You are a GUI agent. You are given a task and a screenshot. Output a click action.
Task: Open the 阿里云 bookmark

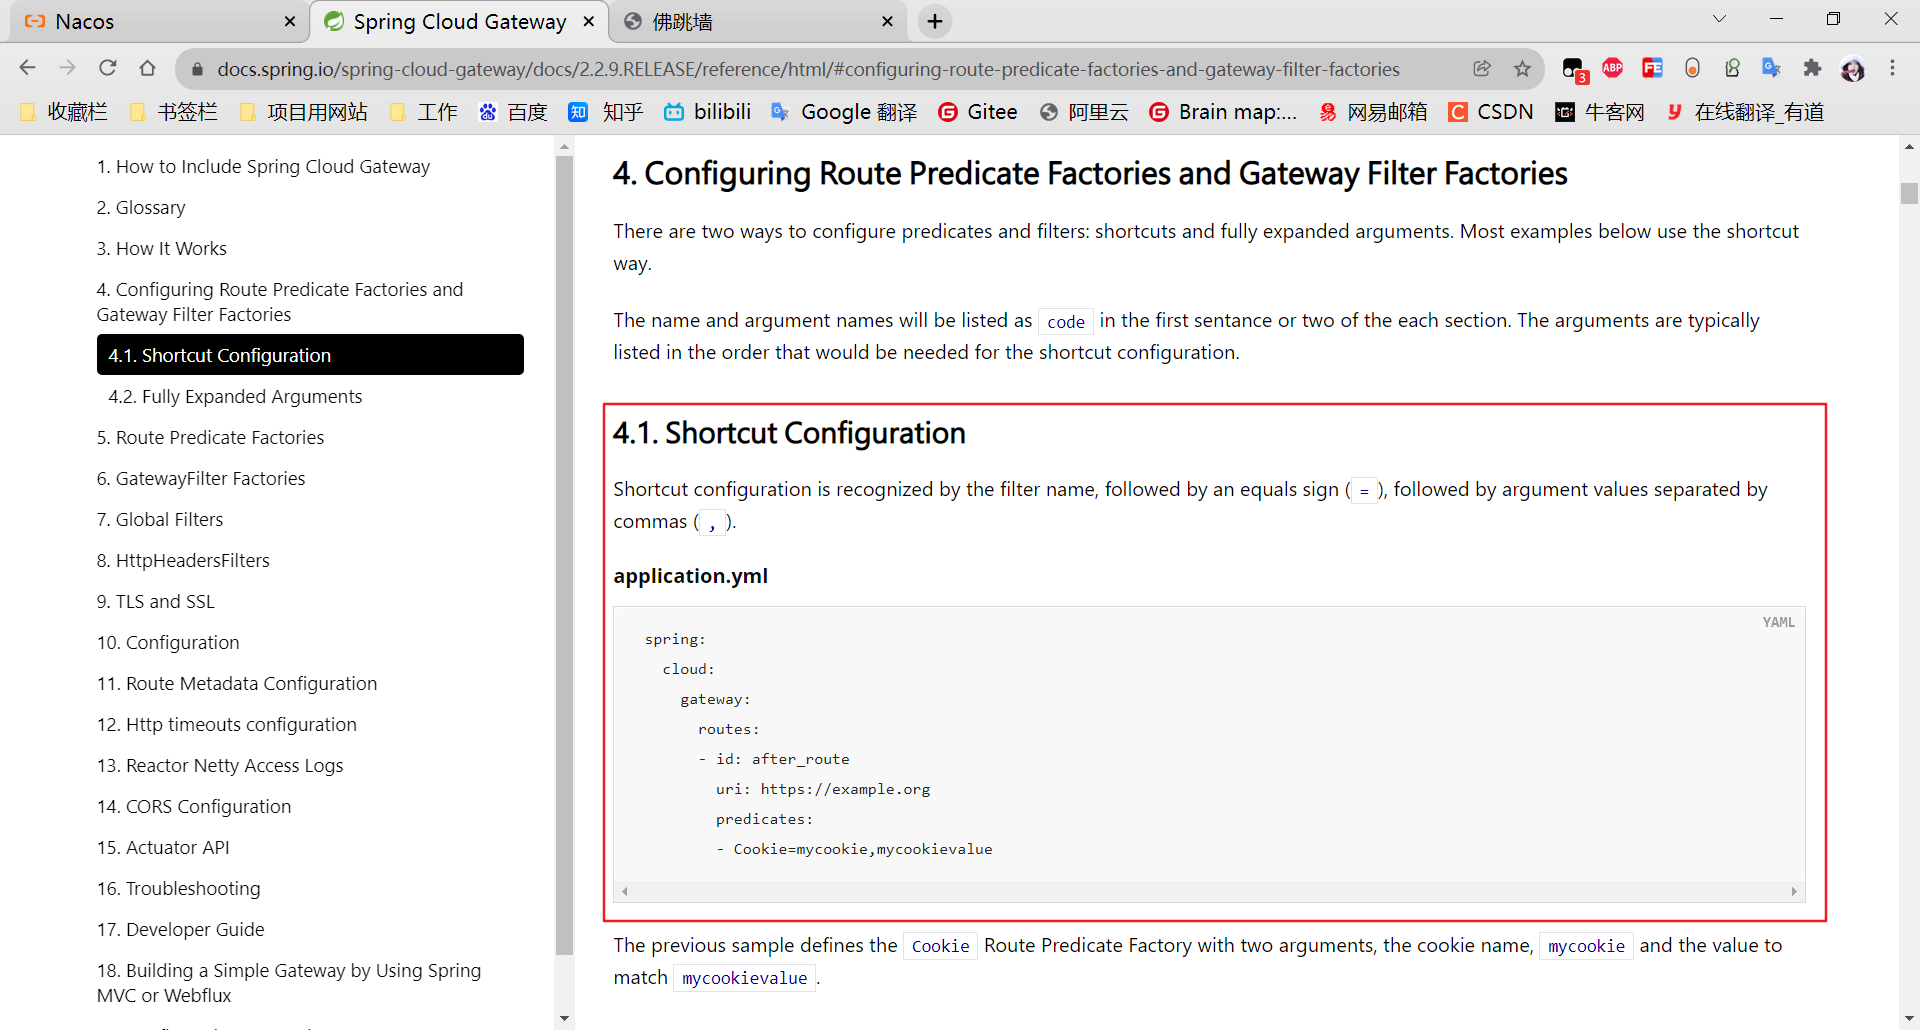point(1084,112)
